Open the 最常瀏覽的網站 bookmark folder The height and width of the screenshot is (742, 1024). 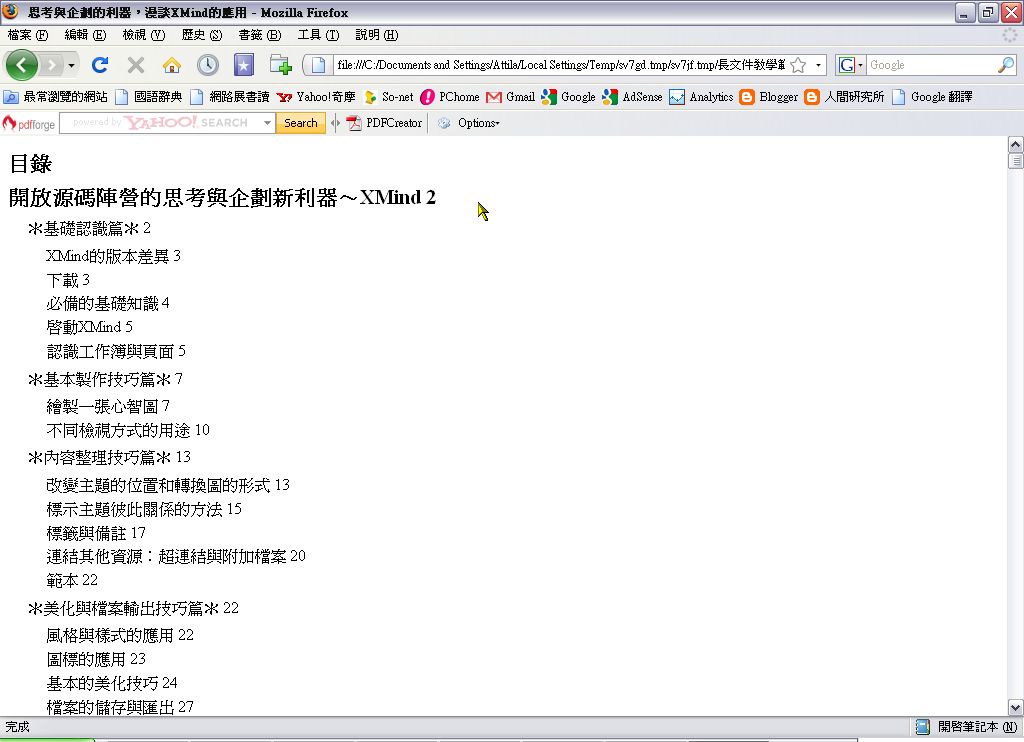point(56,97)
